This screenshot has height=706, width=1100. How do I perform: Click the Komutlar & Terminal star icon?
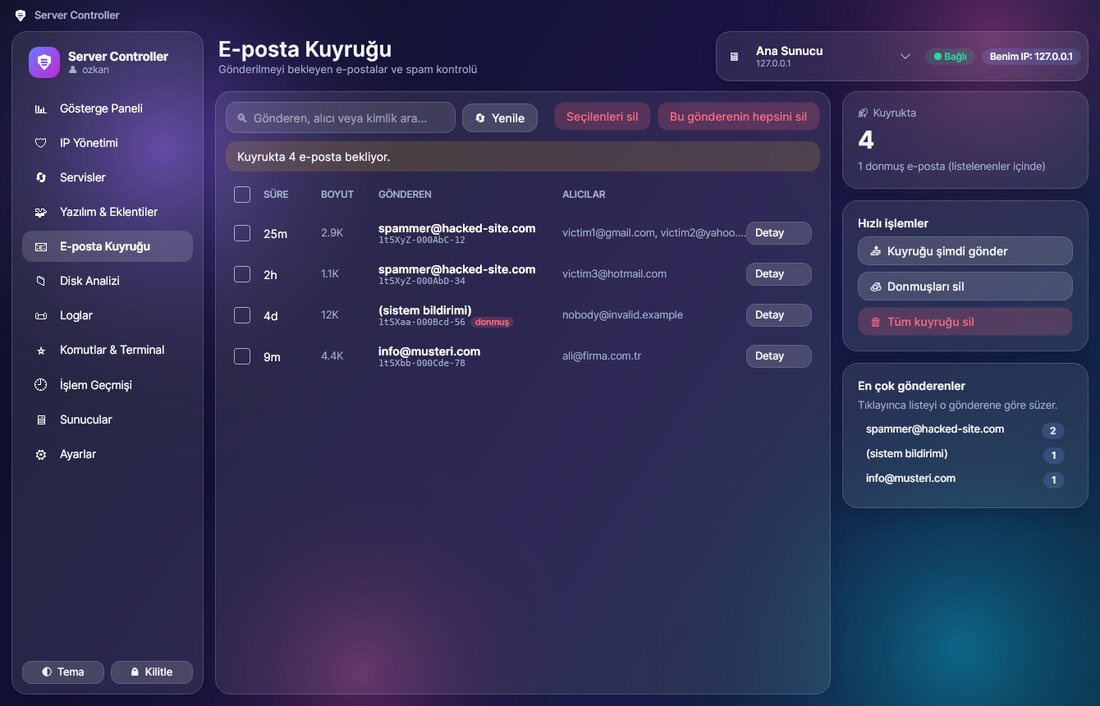[x=41, y=350]
